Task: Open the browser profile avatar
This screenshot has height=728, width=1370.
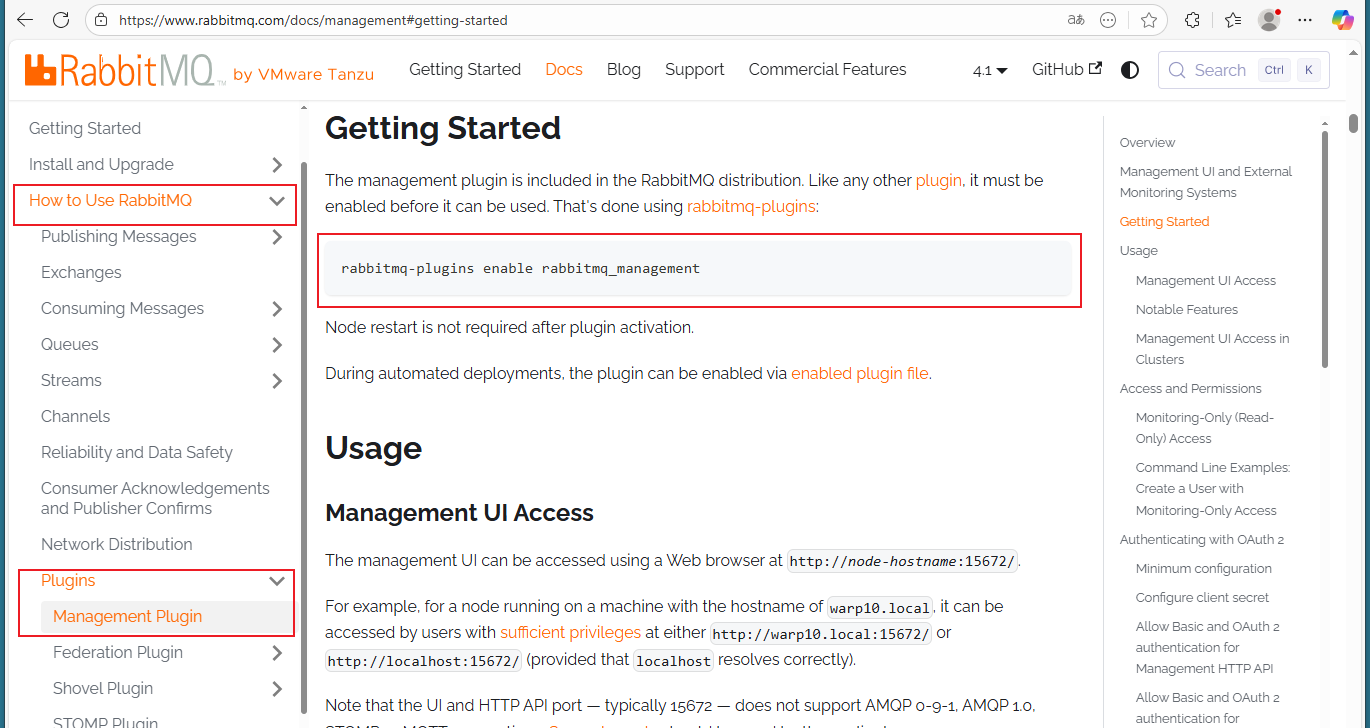Action: click(x=1269, y=20)
